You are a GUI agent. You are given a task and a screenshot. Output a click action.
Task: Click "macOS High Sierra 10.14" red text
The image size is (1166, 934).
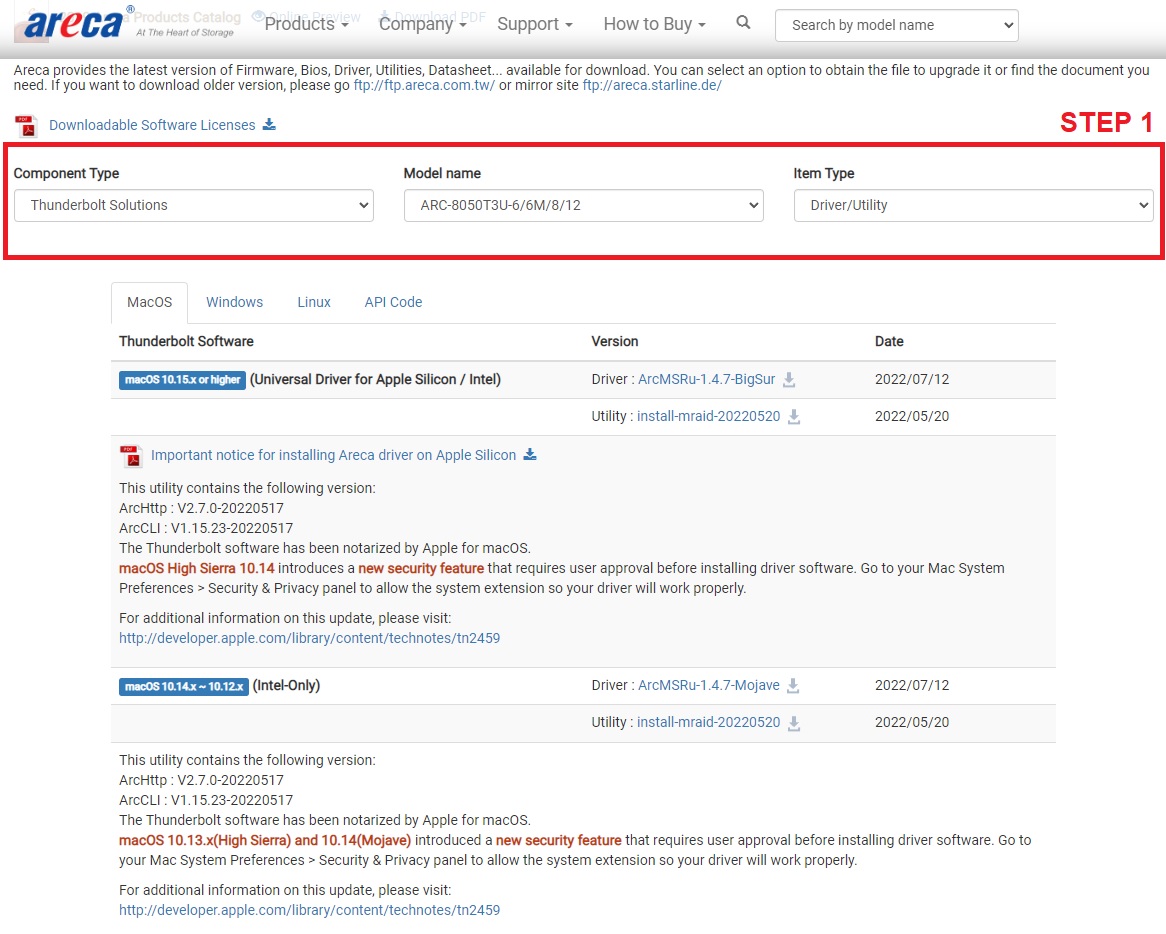pyautogui.click(x=196, y=568)
